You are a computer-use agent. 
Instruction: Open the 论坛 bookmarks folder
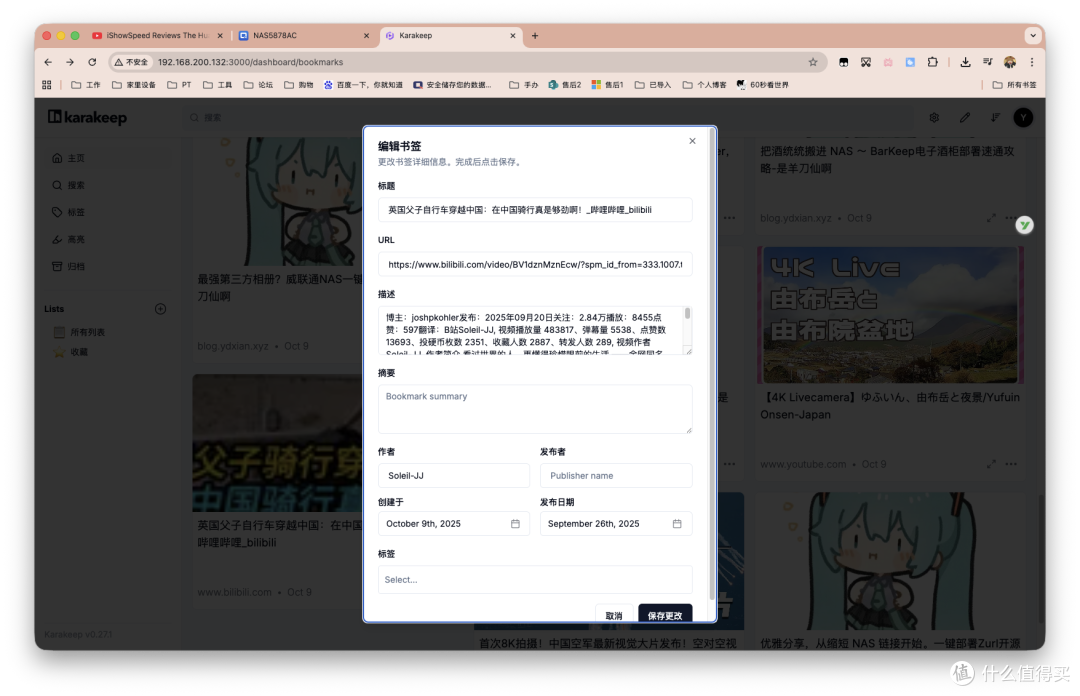(258, 85)
